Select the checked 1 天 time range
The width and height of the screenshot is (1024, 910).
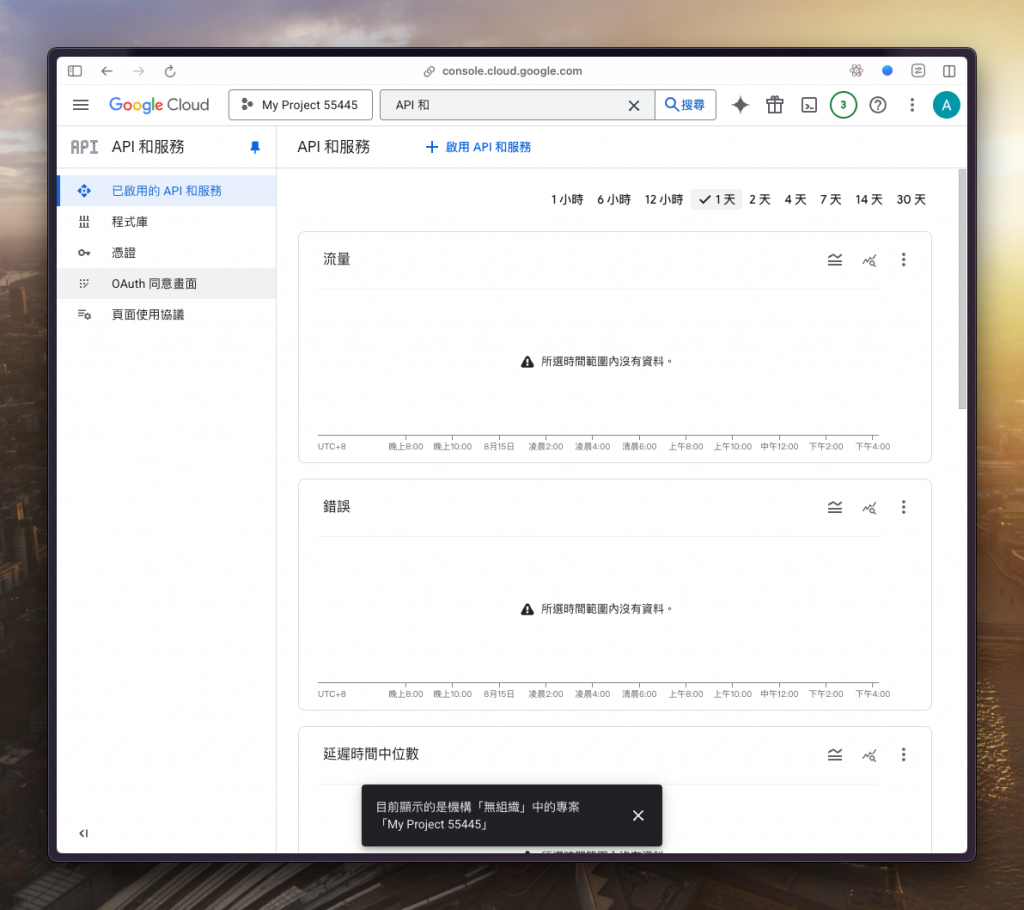pos(716,199)
